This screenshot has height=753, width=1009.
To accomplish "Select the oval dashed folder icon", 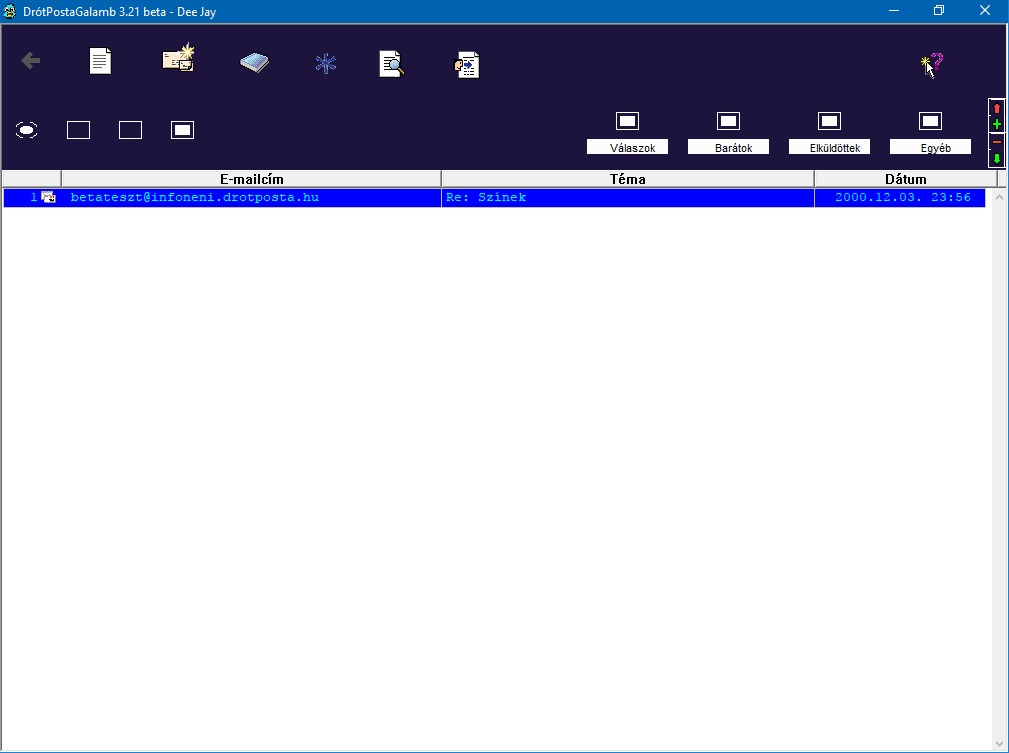I will click(27, 130).
